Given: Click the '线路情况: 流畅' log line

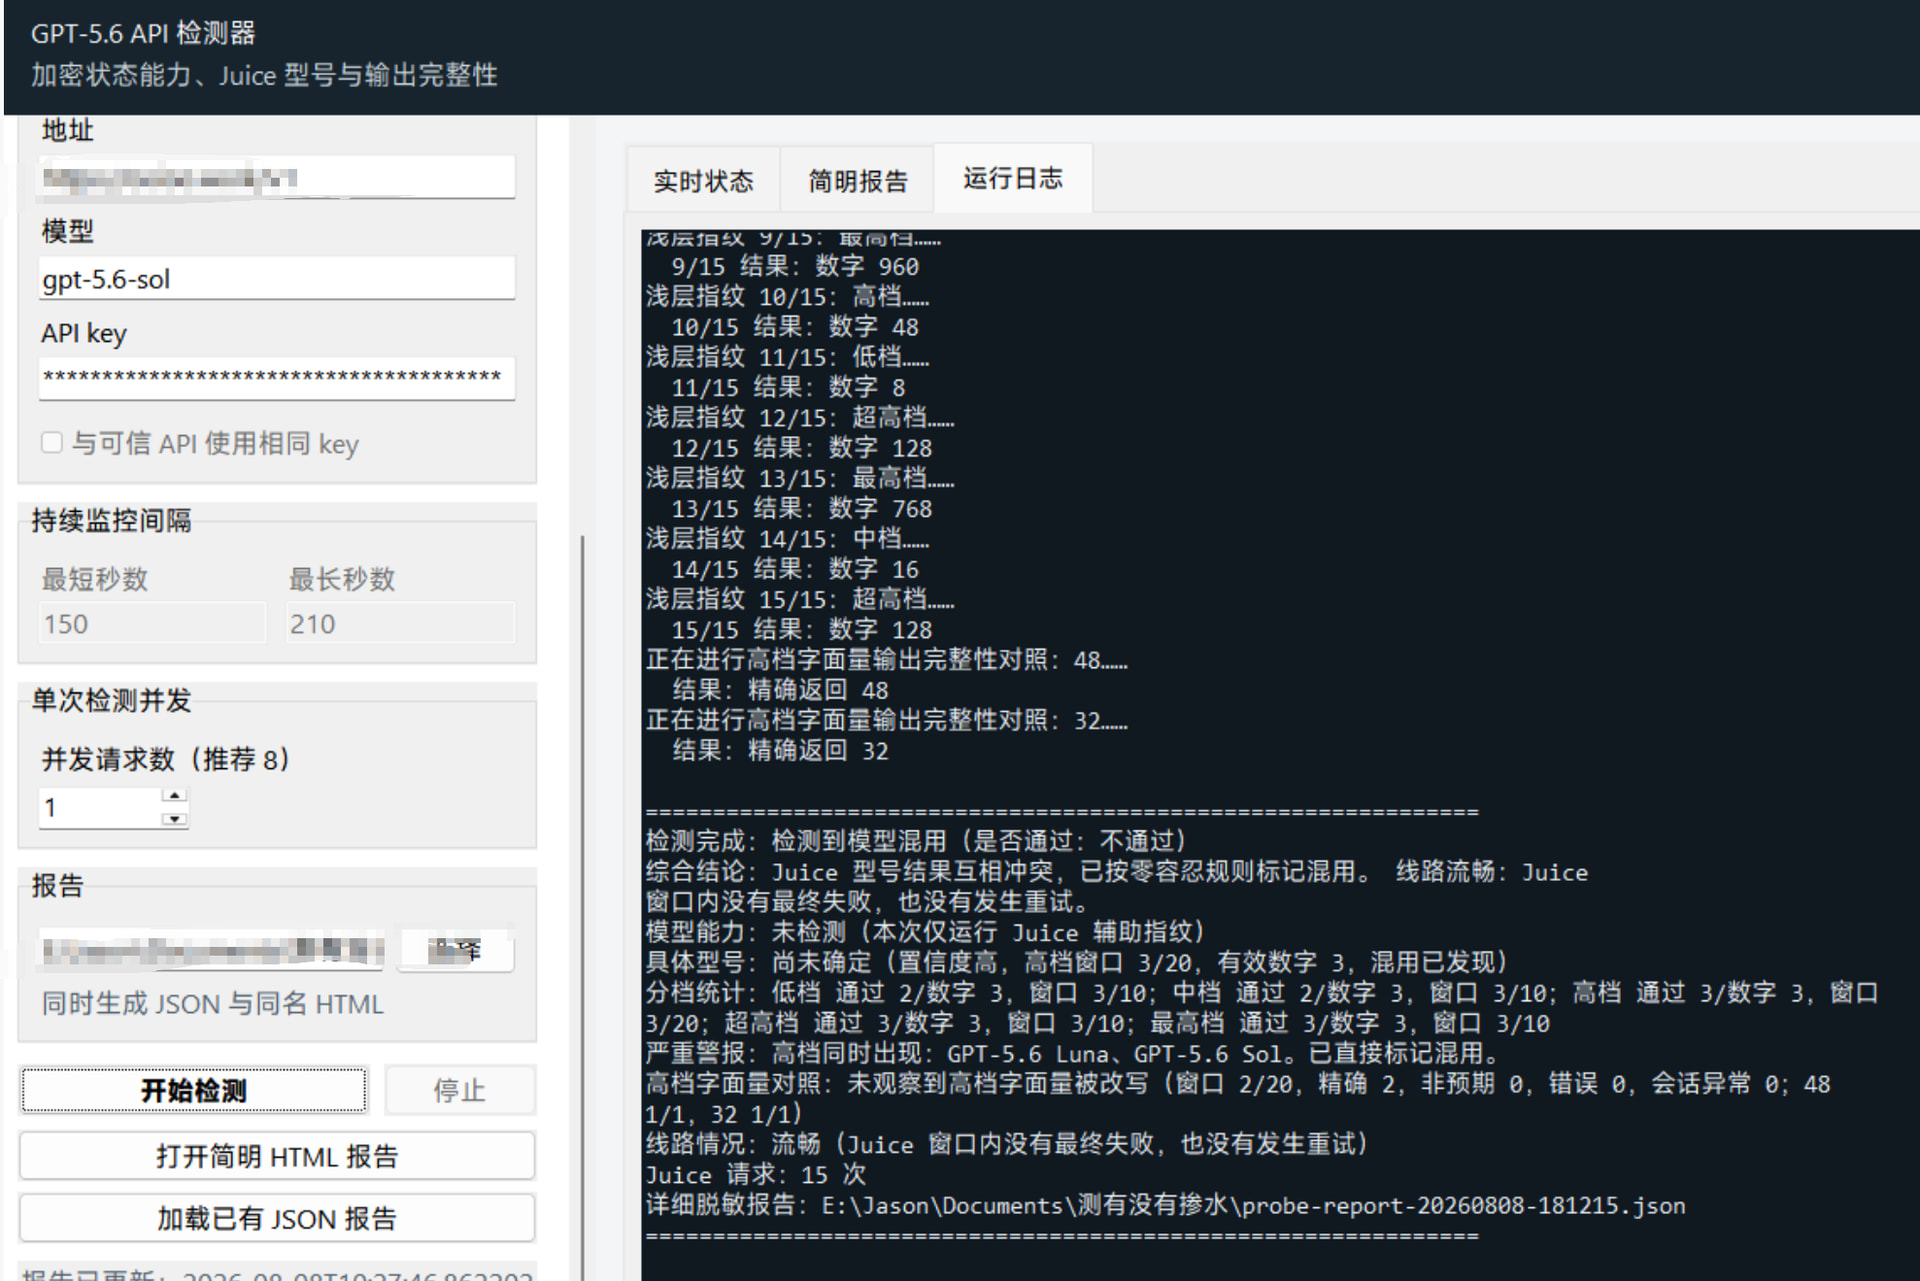Looking at the screenshot, I should pyautogui.click(x=1007, y=1144).
